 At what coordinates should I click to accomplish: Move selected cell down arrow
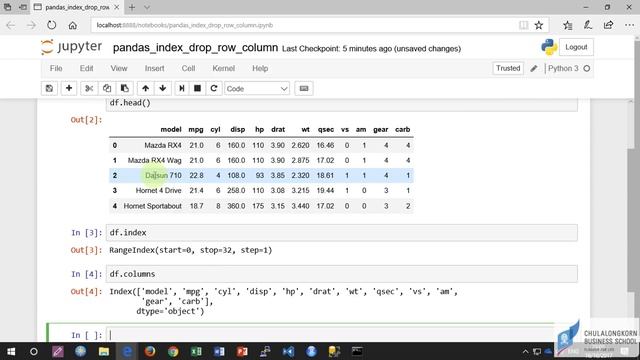point(163,89)
